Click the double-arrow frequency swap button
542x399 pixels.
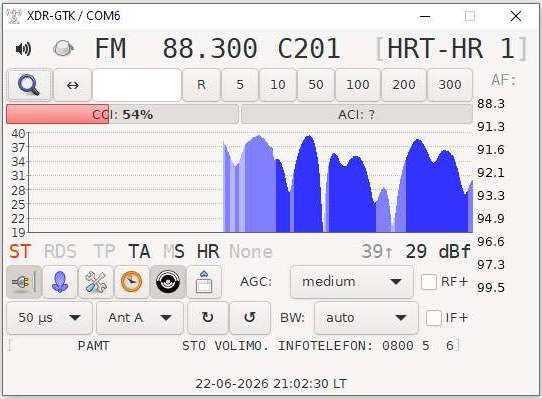coord(73,85)
